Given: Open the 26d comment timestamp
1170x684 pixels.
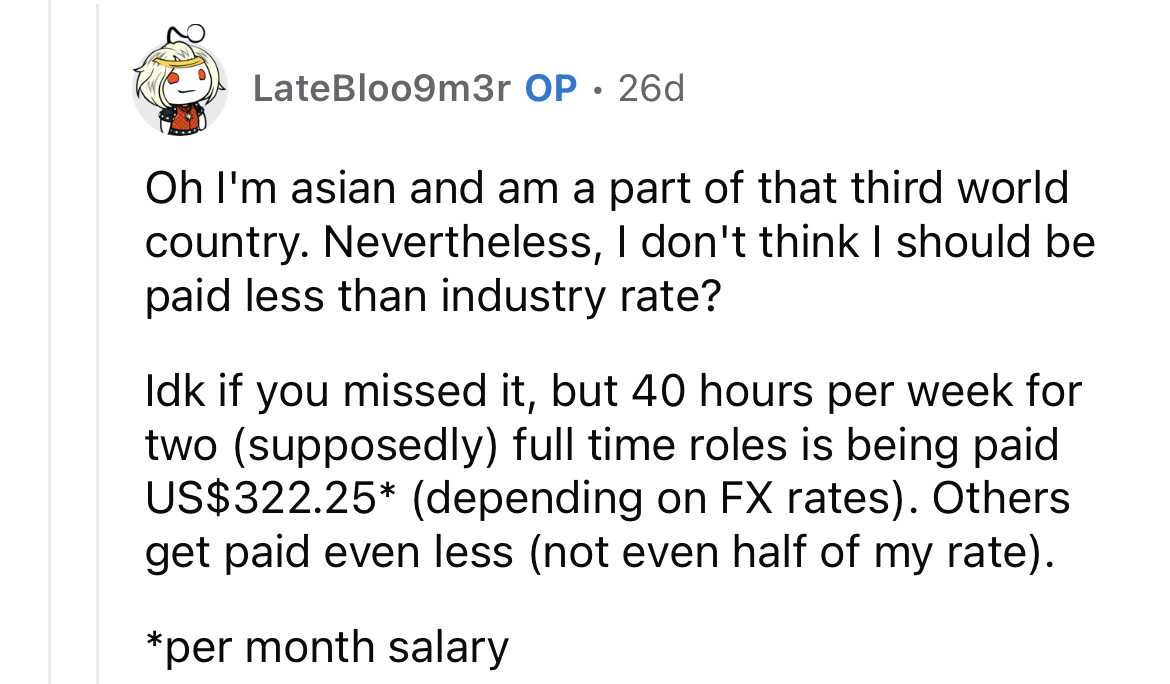Looking at the screenshot, I should [651, 89].
